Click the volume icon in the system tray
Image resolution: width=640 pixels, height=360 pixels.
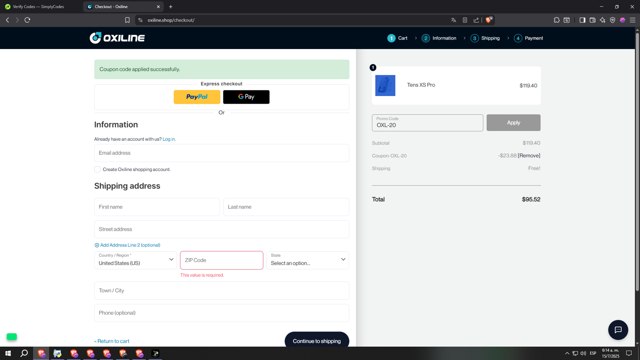pyautogui.click(x=583, y=353)
